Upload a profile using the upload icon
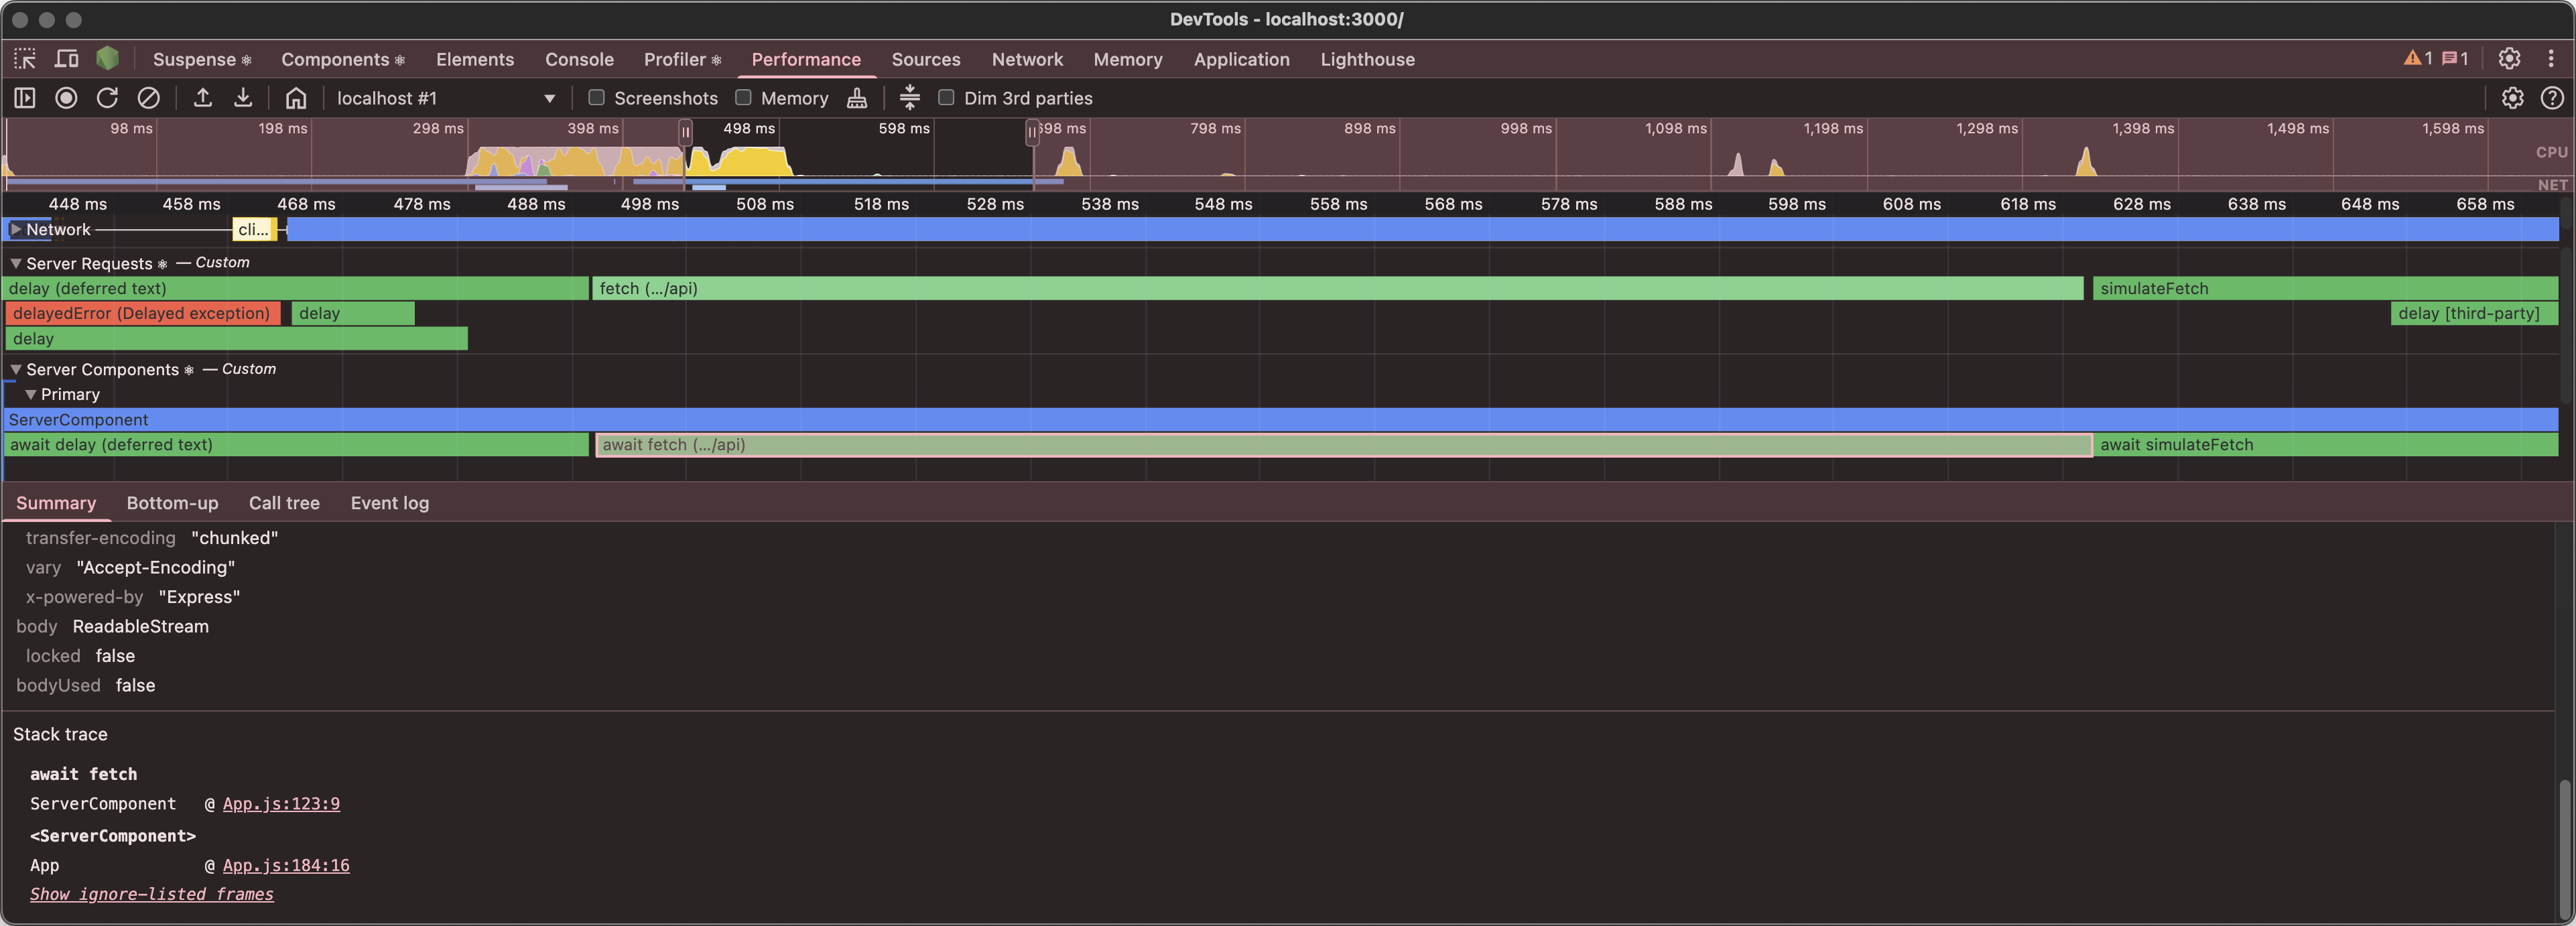 (x=203, y=98)
